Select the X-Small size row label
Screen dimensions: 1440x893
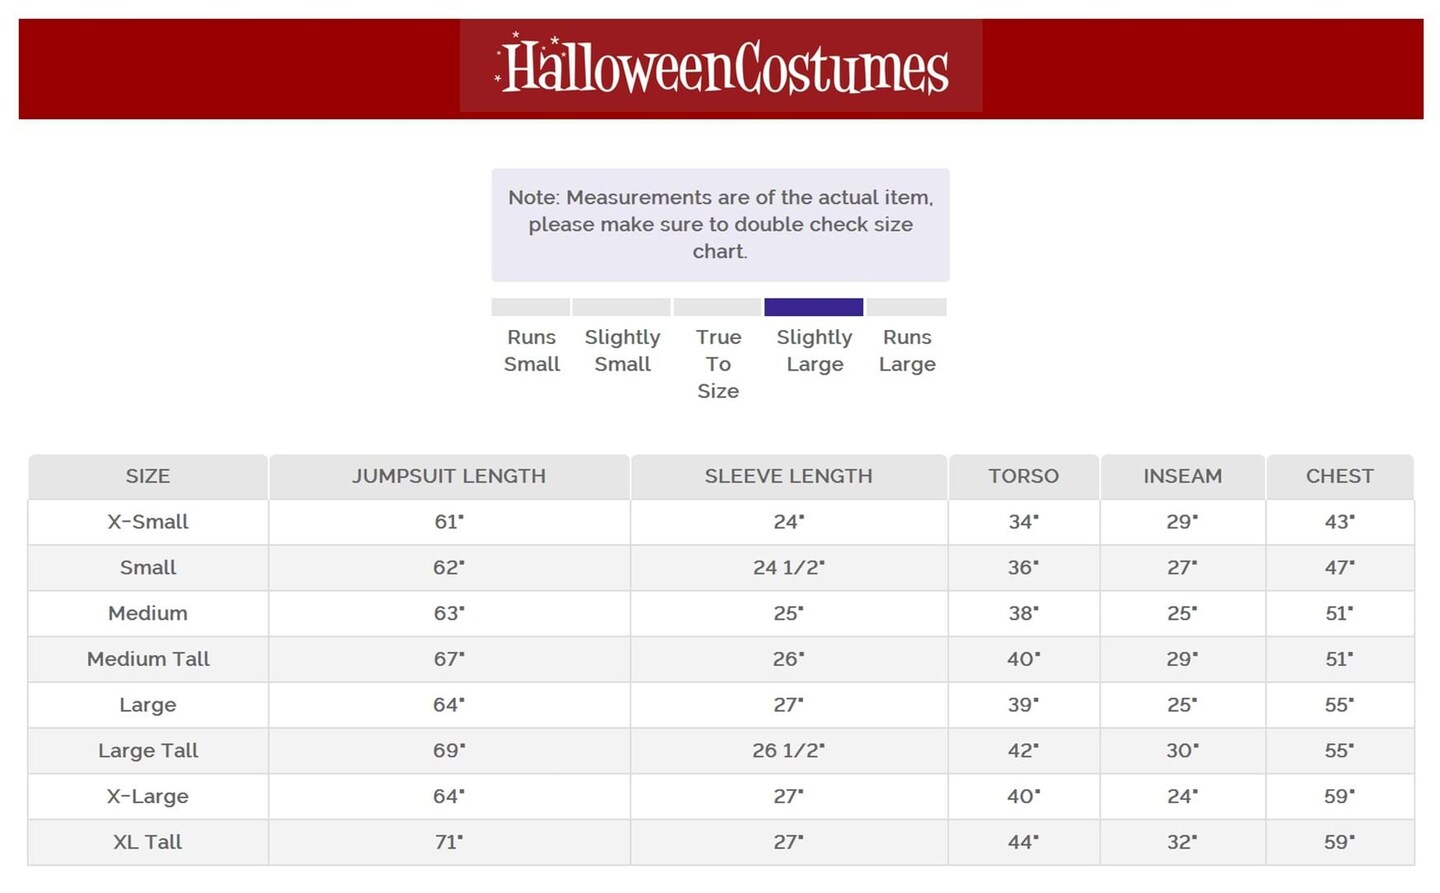148,522
